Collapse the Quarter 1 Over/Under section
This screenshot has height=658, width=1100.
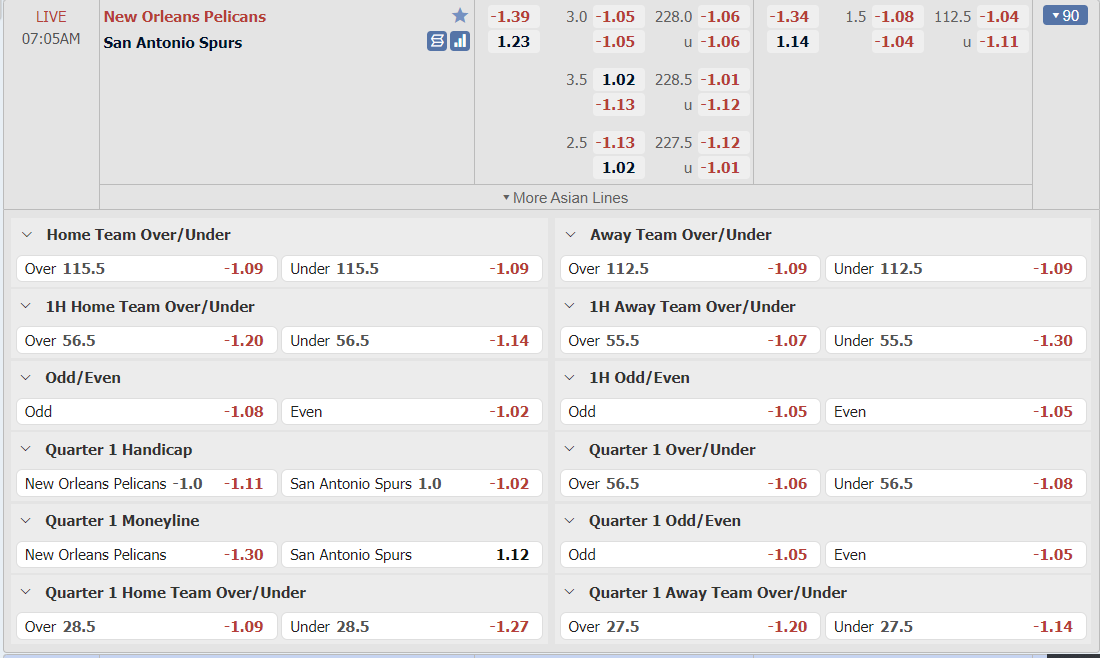click(x=570, y=450)
